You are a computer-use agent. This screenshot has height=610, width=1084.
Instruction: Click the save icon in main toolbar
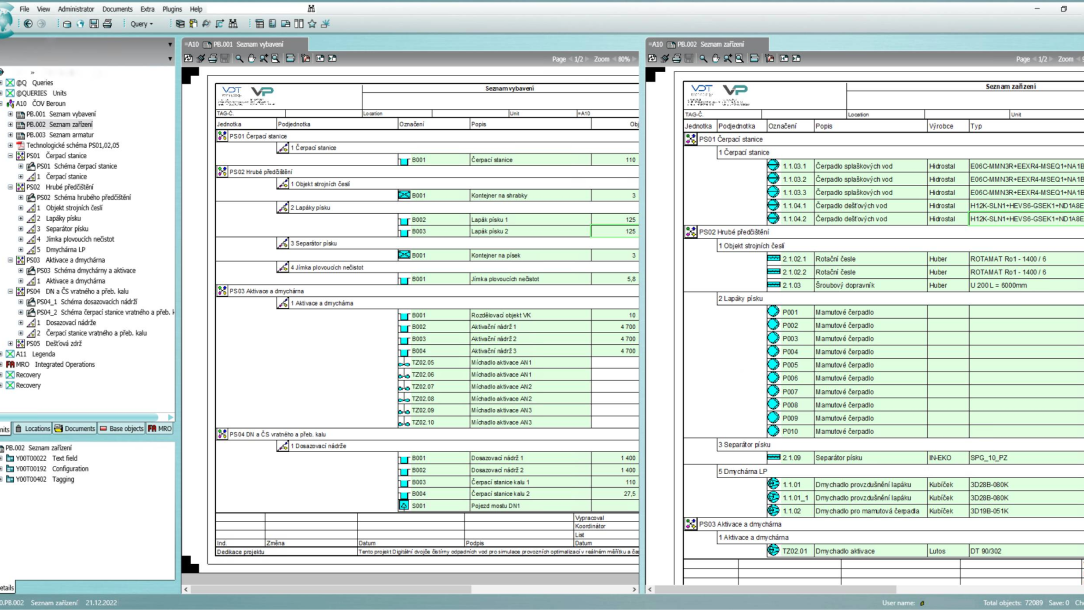pyautogui.click(x=94, y=24)
